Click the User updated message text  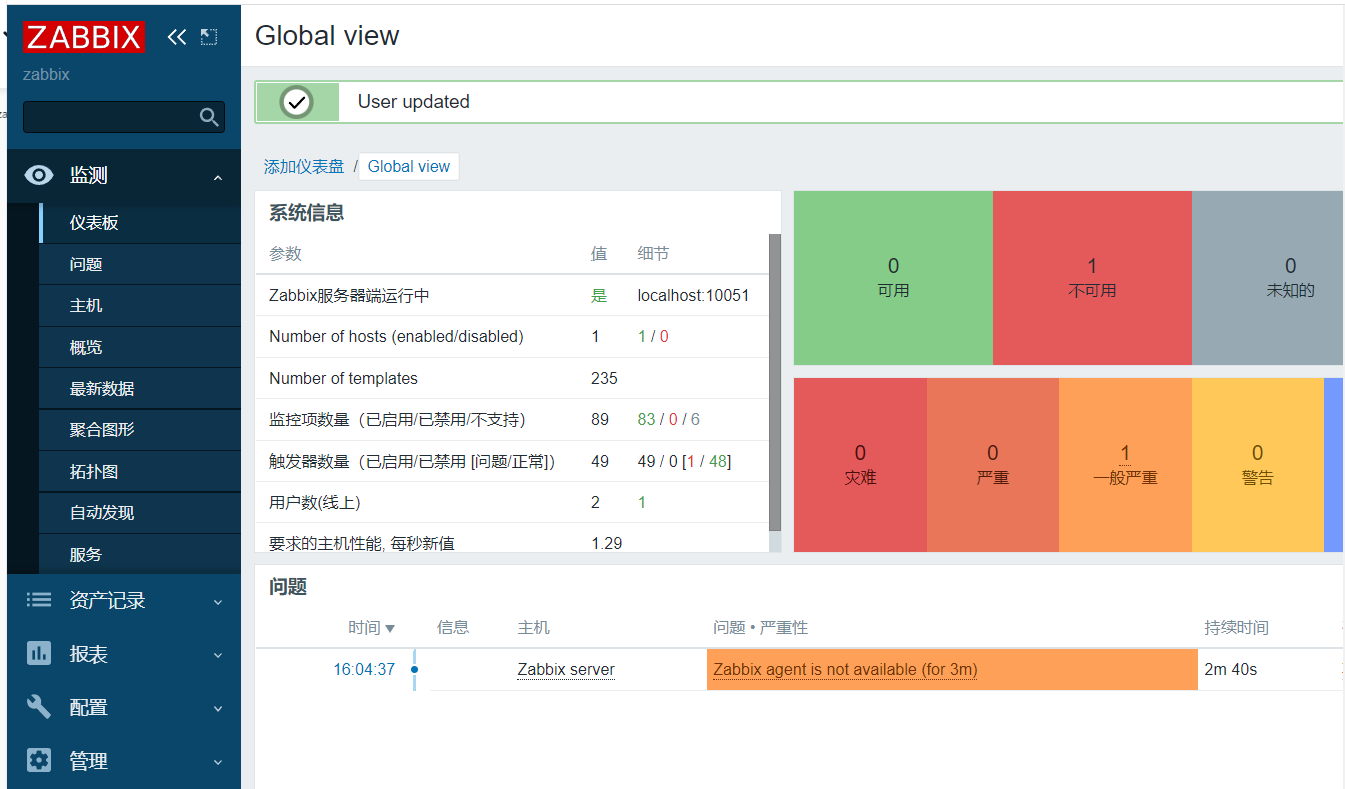[x=414, y=102]
